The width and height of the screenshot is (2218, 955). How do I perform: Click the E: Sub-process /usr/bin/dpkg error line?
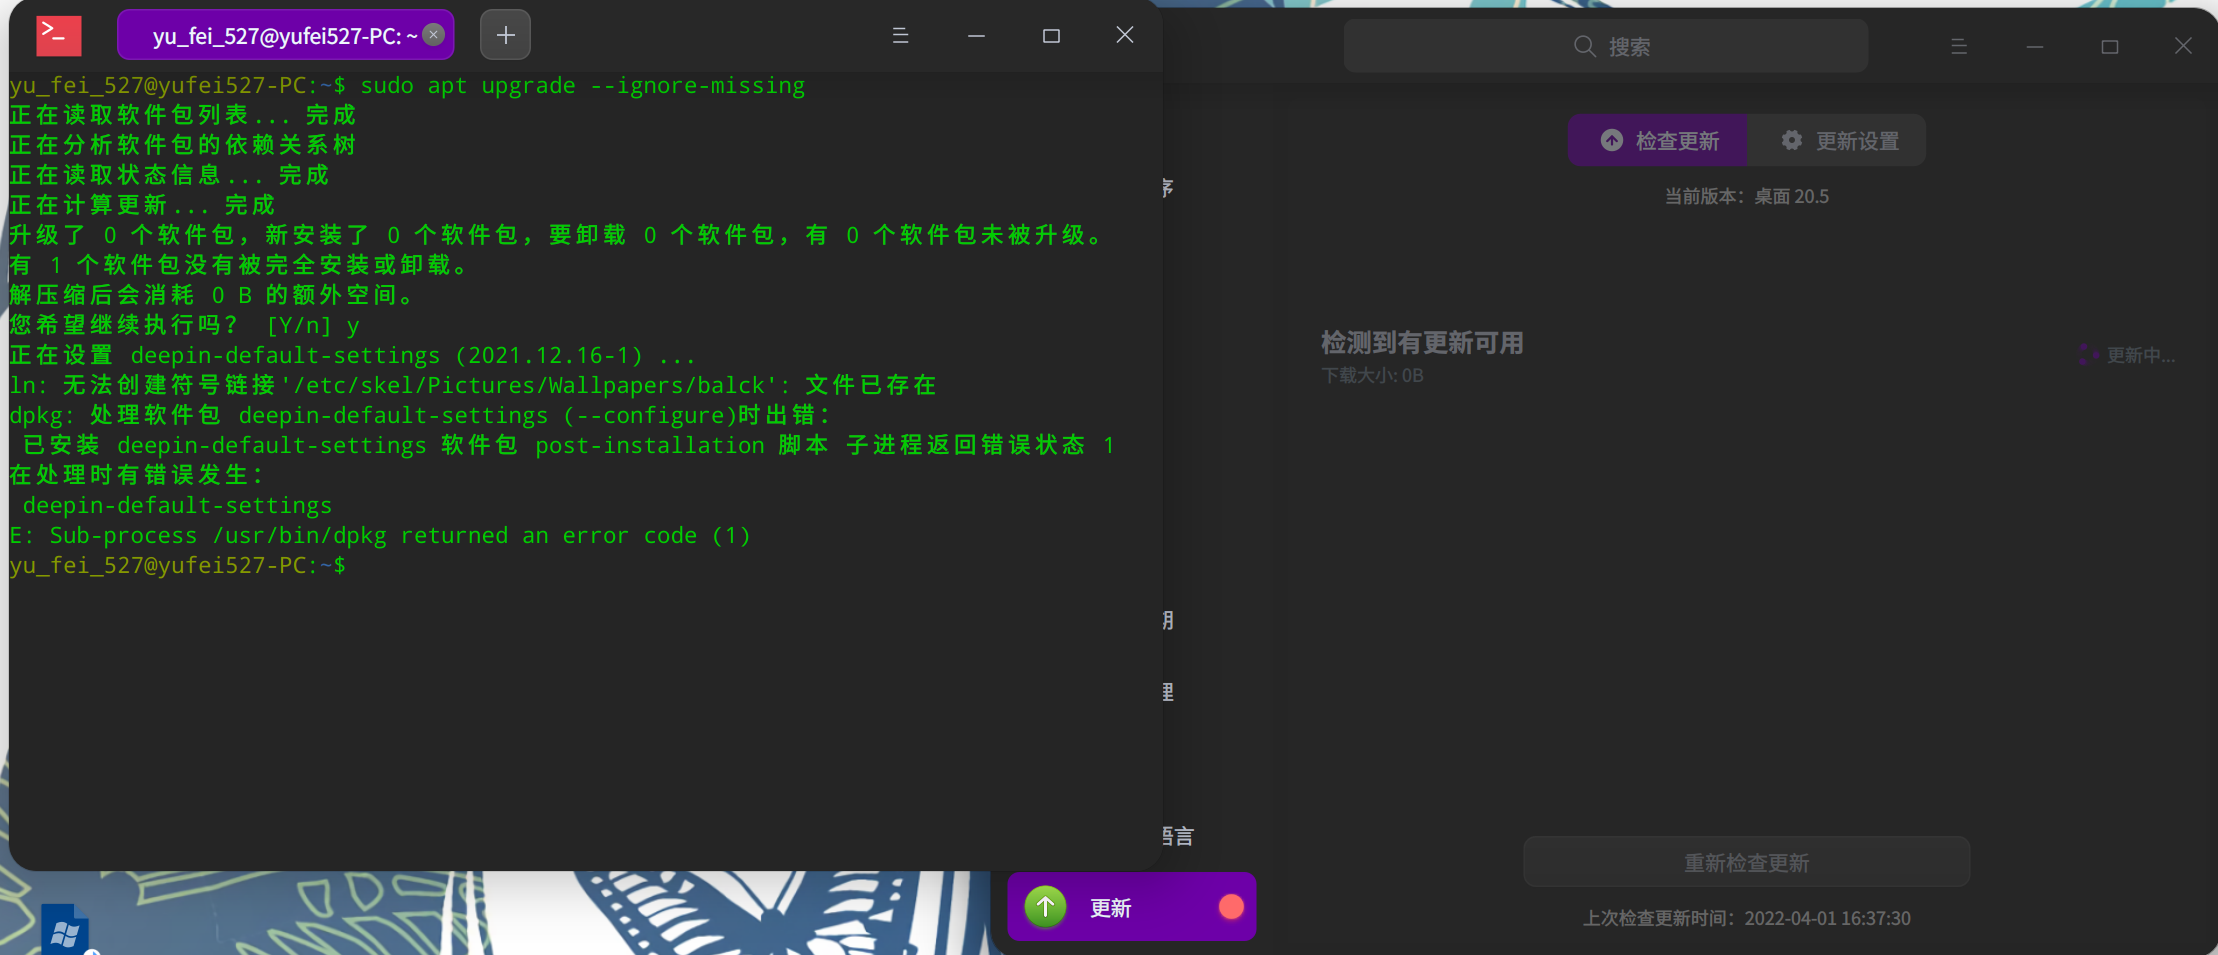tap(380, 535)
